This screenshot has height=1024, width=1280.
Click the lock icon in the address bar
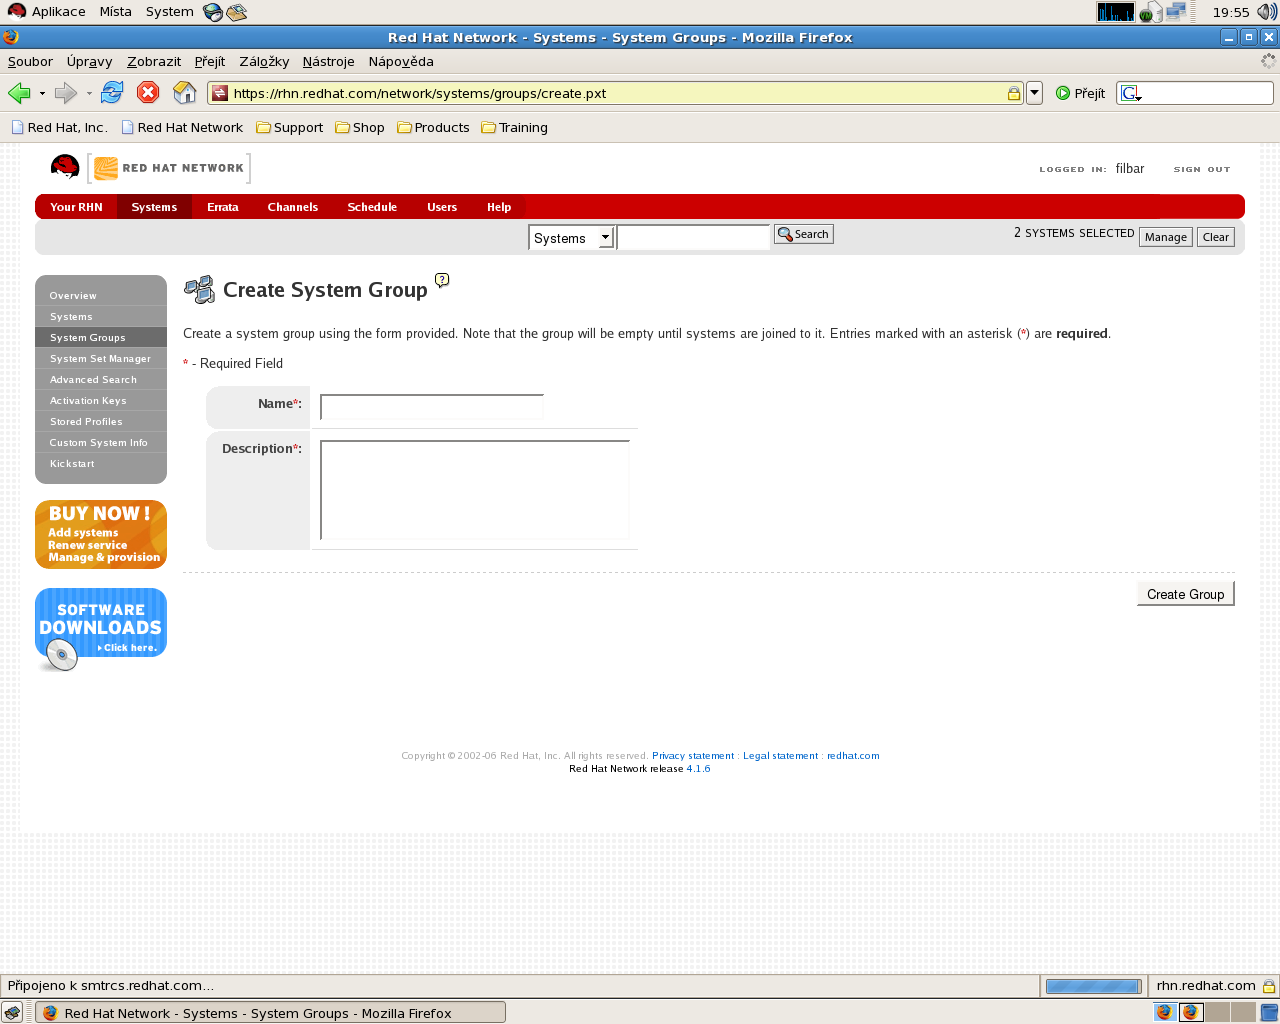(1014, 93)
